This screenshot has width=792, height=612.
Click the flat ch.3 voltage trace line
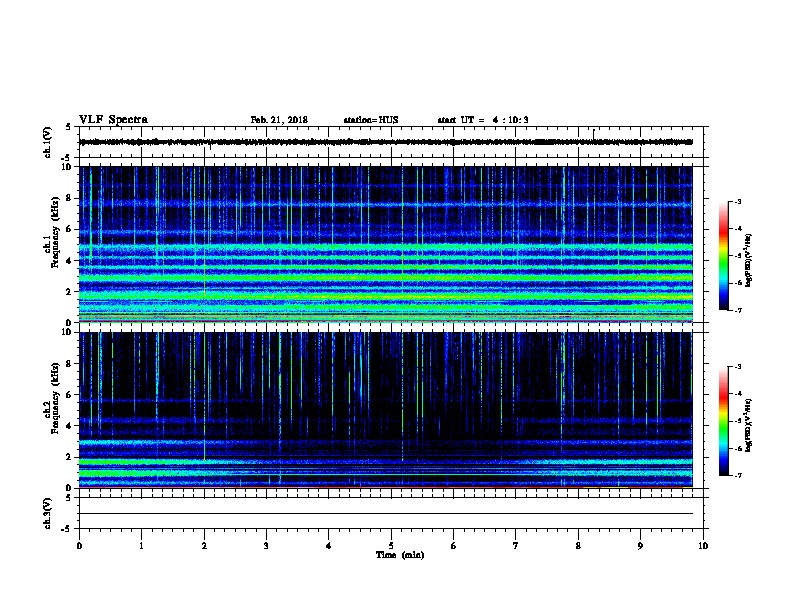tap(386, 514)
